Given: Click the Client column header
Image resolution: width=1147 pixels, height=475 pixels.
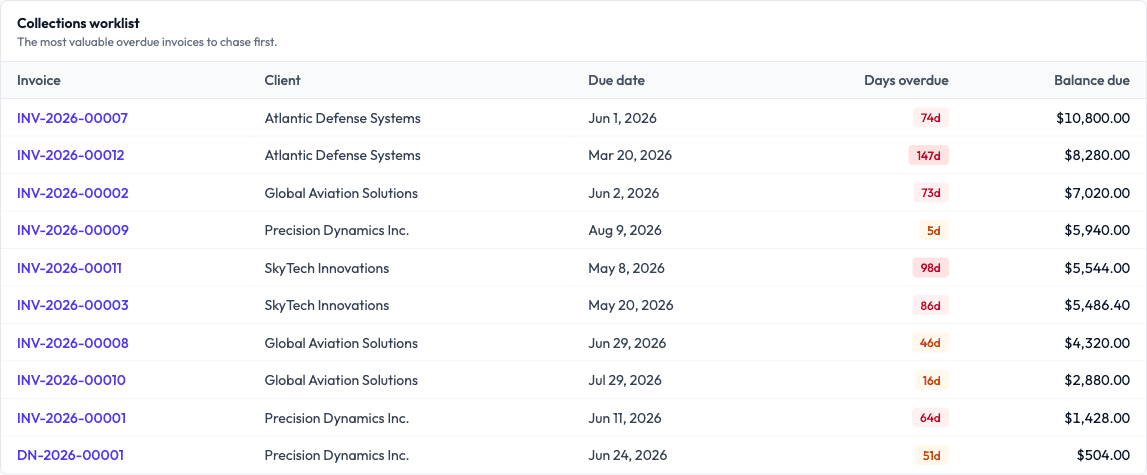Looking at the screenshot, I should tap(282, 81).
